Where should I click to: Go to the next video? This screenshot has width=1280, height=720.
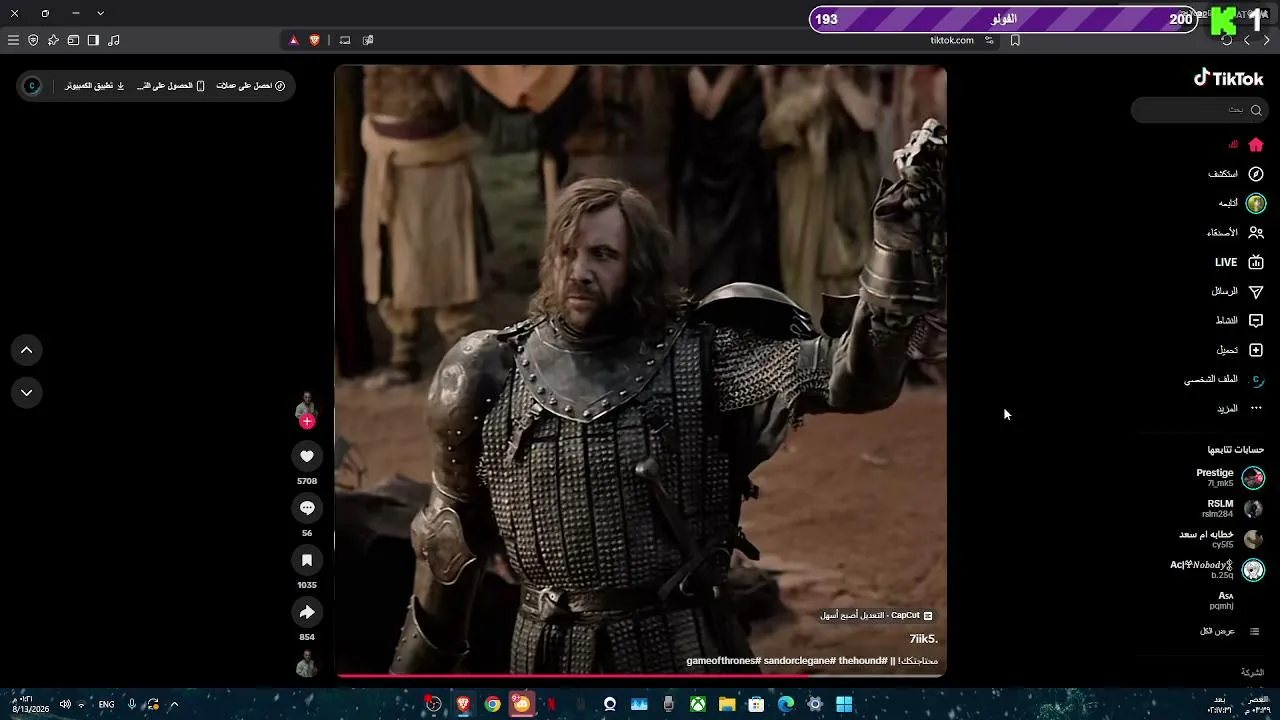(x=27, y=392)
